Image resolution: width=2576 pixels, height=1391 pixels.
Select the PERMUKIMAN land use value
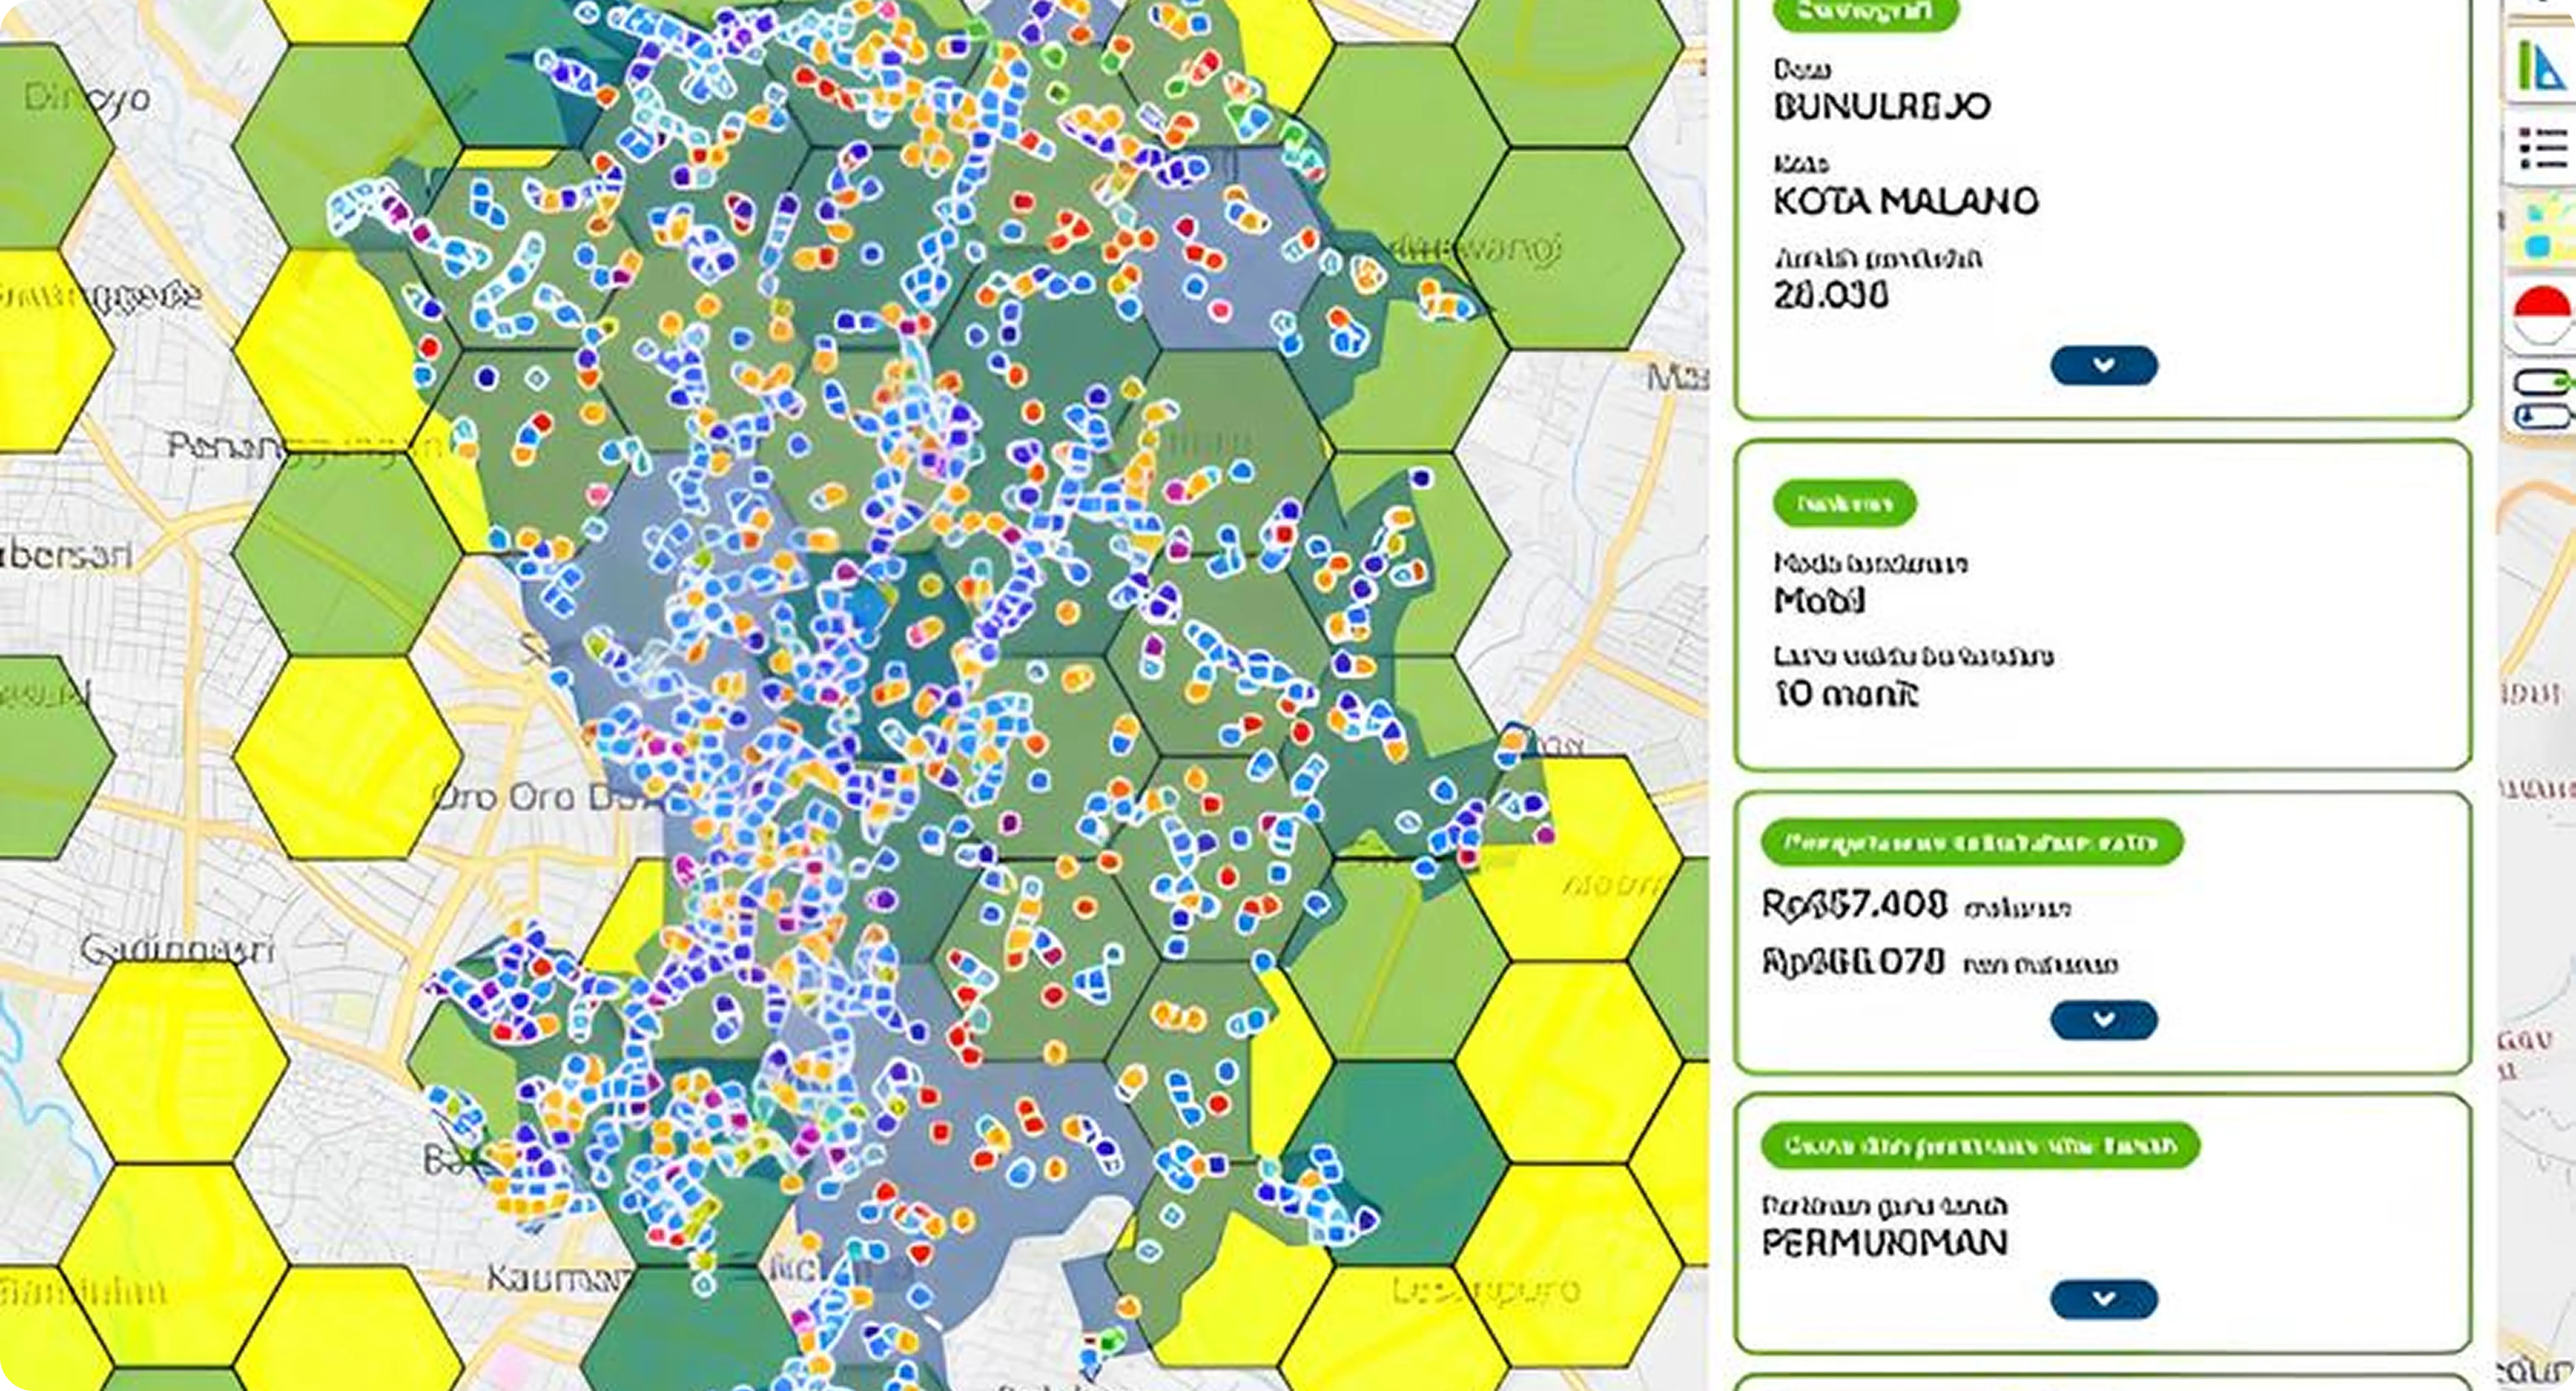pyautogui.click(x=1884, y=1243)
